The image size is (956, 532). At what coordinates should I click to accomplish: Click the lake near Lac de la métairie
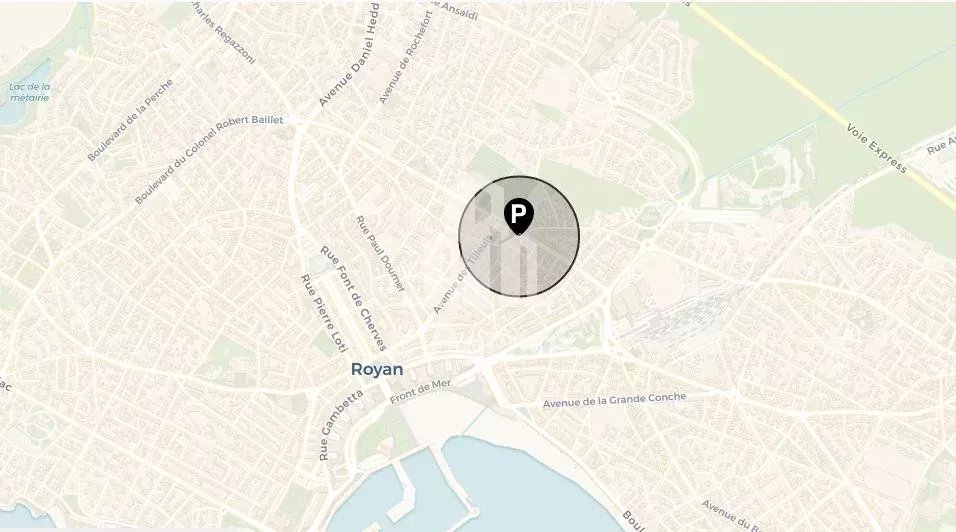click(17, 110)
